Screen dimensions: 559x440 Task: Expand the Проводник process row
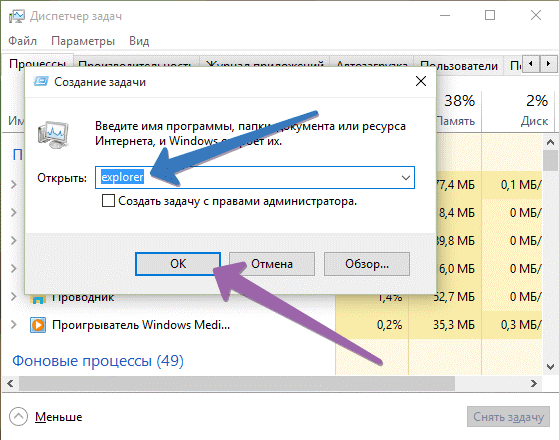14,297
